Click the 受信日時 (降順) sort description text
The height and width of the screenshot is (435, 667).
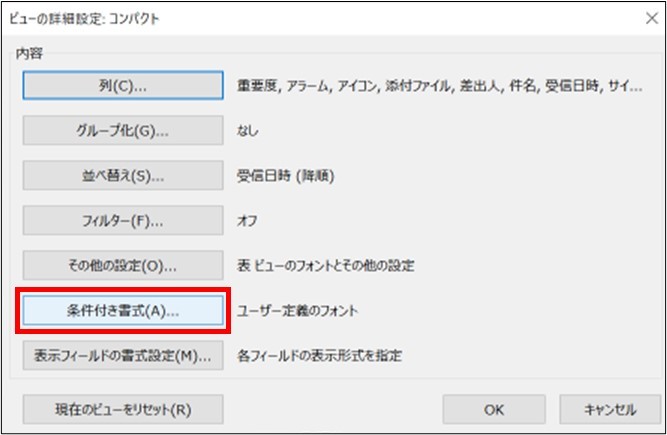click(x=285, y=176)
